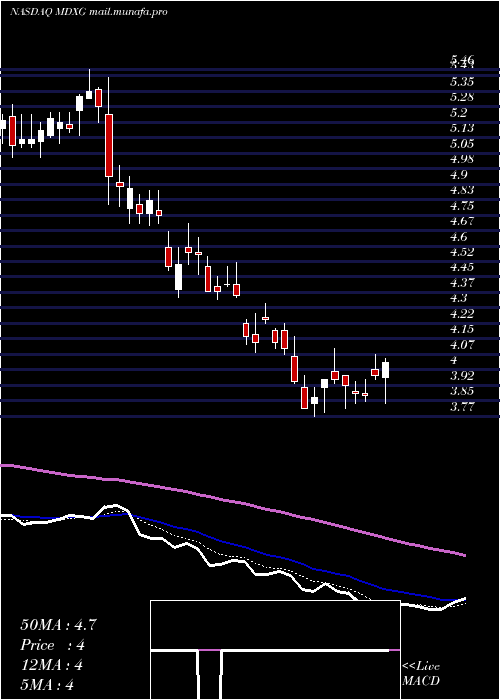The width and height of the screenshot is (500, 700).
Task: Click the 5.28 price axis label
Action: pyautogui.click(x=462, y=97)
